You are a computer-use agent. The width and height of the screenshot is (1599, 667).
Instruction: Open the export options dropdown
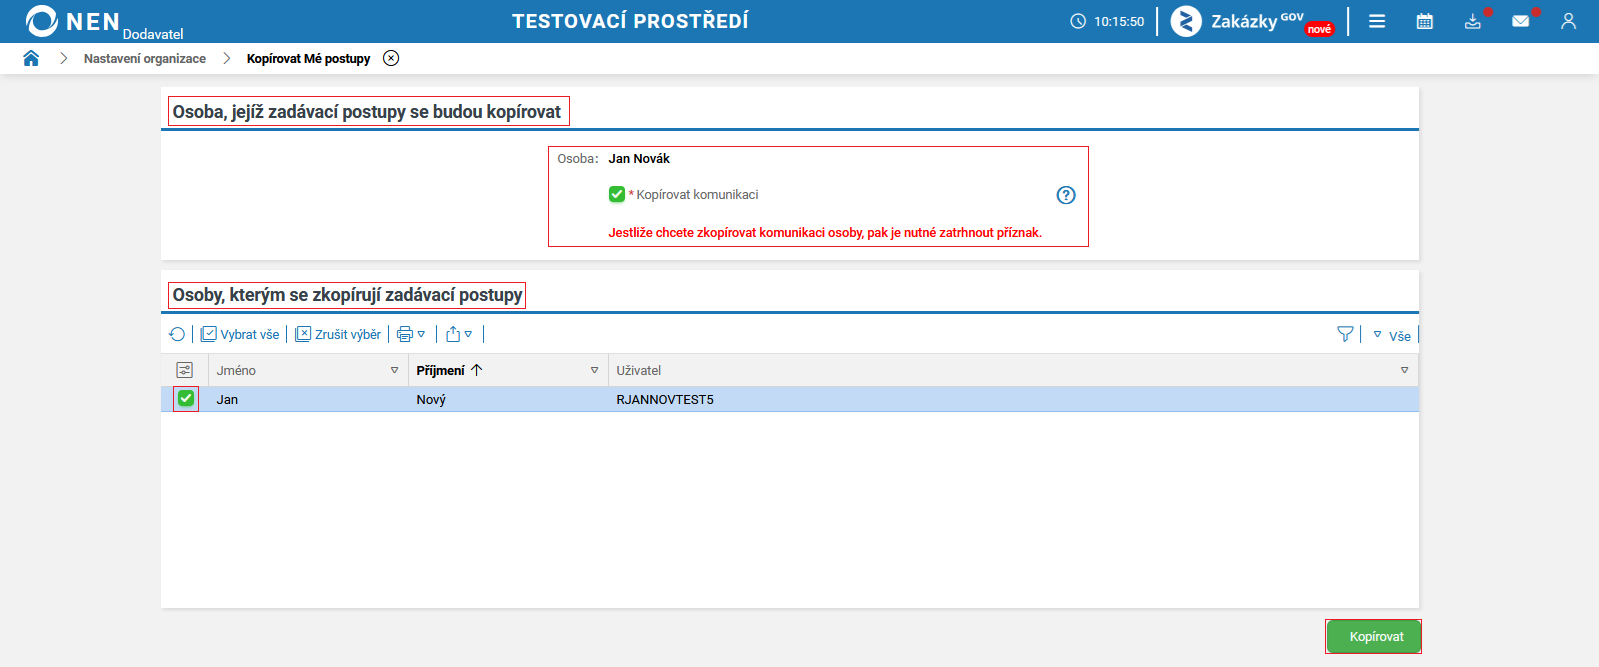459,334
